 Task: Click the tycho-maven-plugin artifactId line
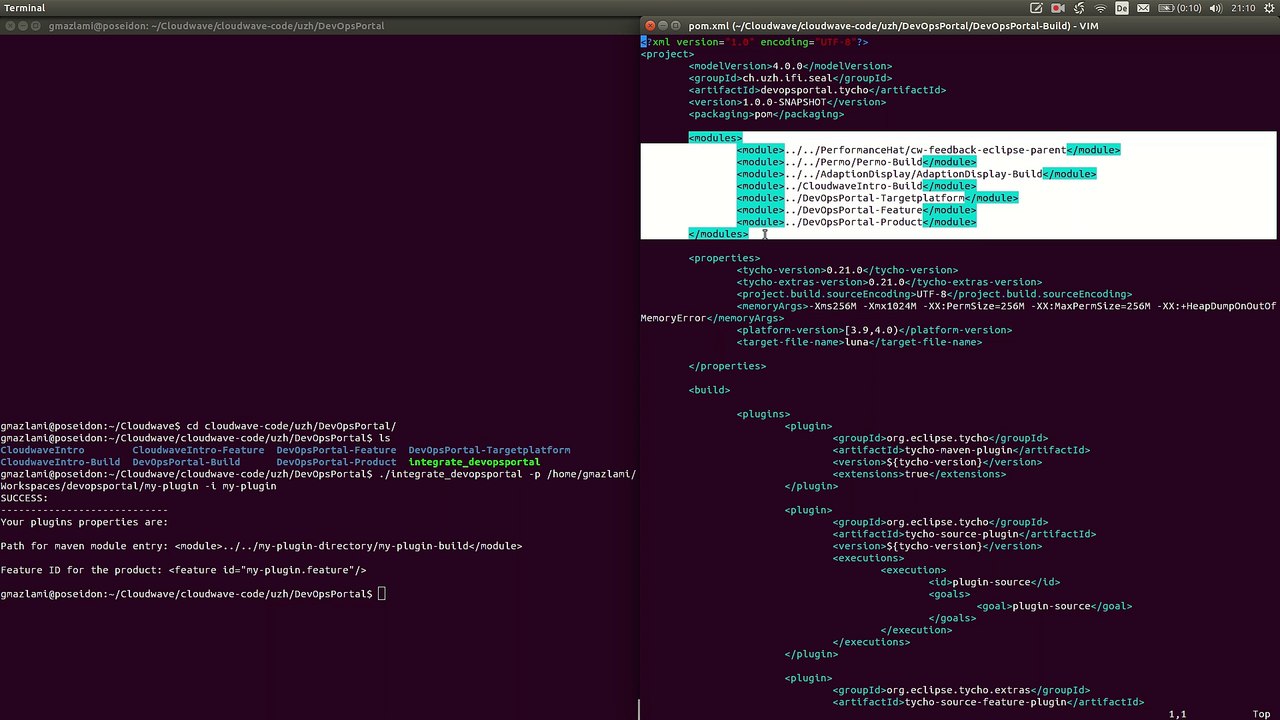coord(961,450)
